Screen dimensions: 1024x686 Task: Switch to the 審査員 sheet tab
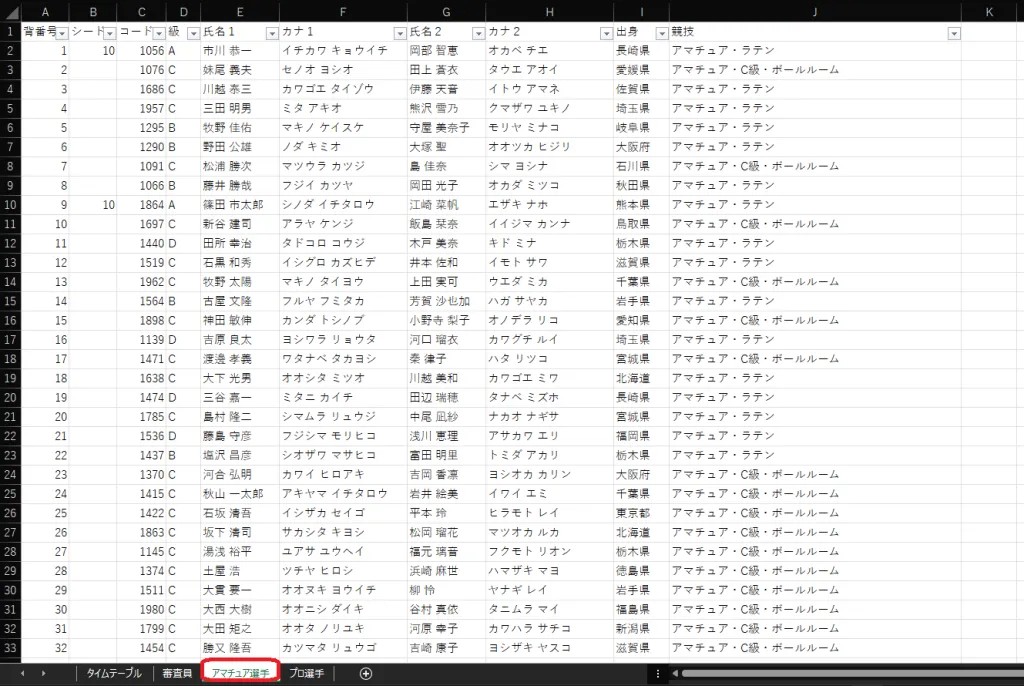176,673
